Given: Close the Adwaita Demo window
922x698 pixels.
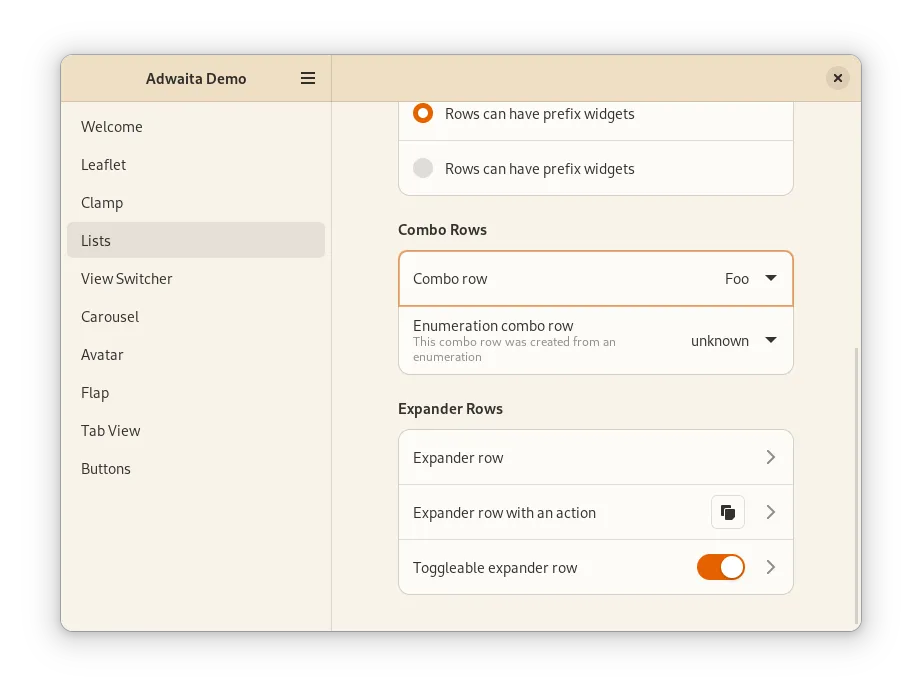Looking at the screenshot, I should (x=838, y=78).
